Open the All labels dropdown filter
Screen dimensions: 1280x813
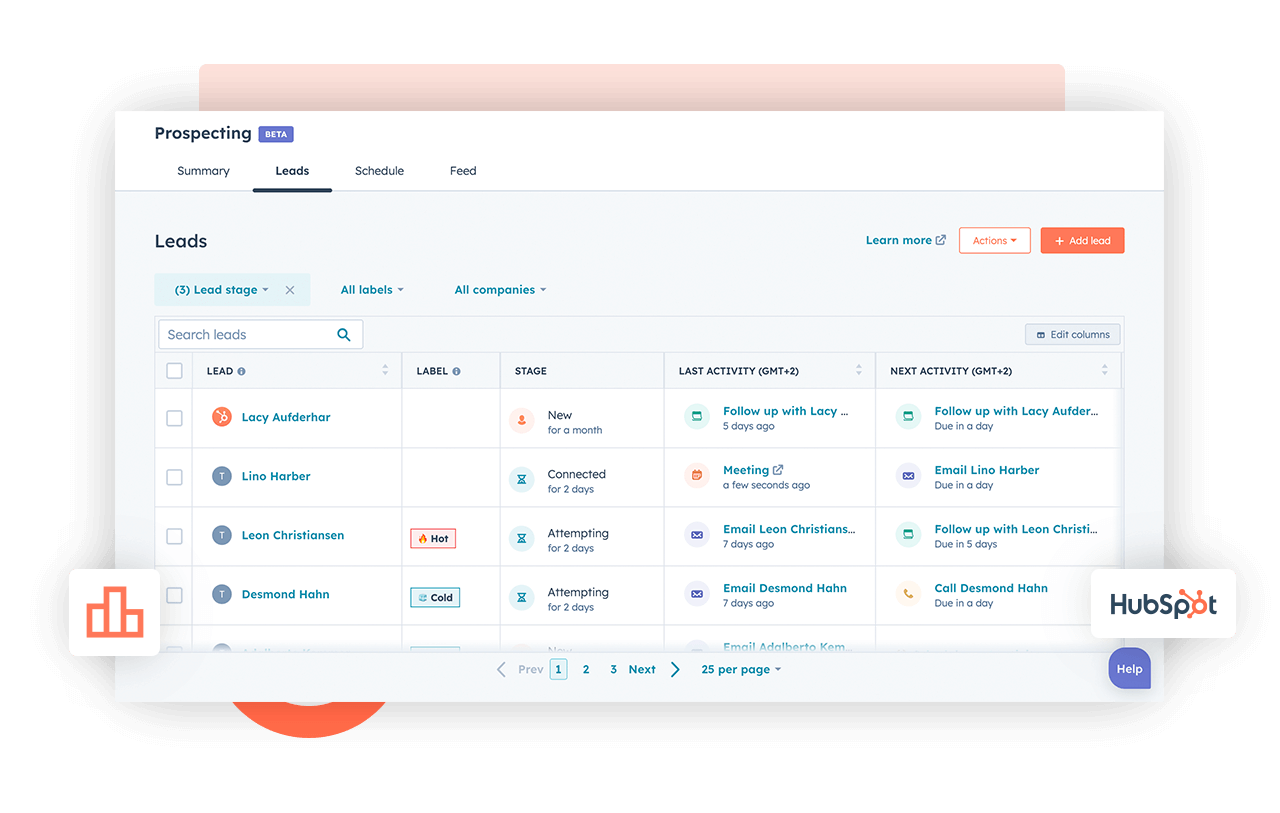coord(372,290)
